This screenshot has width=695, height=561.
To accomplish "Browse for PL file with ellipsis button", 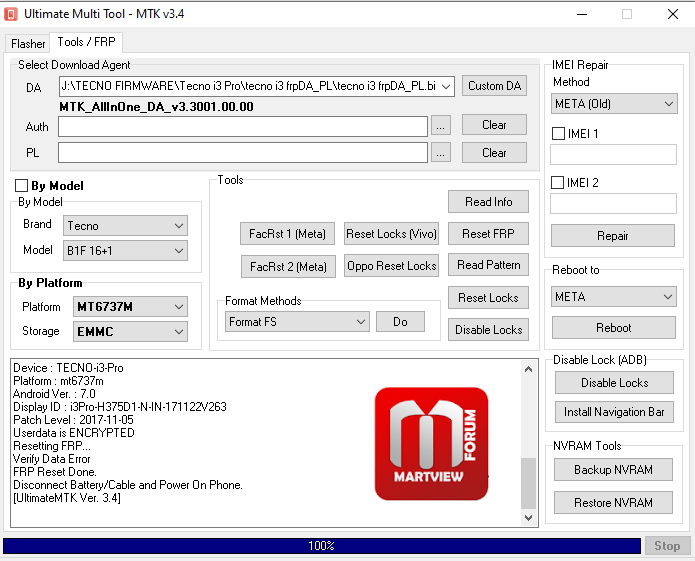I will [x=440, y=152].
